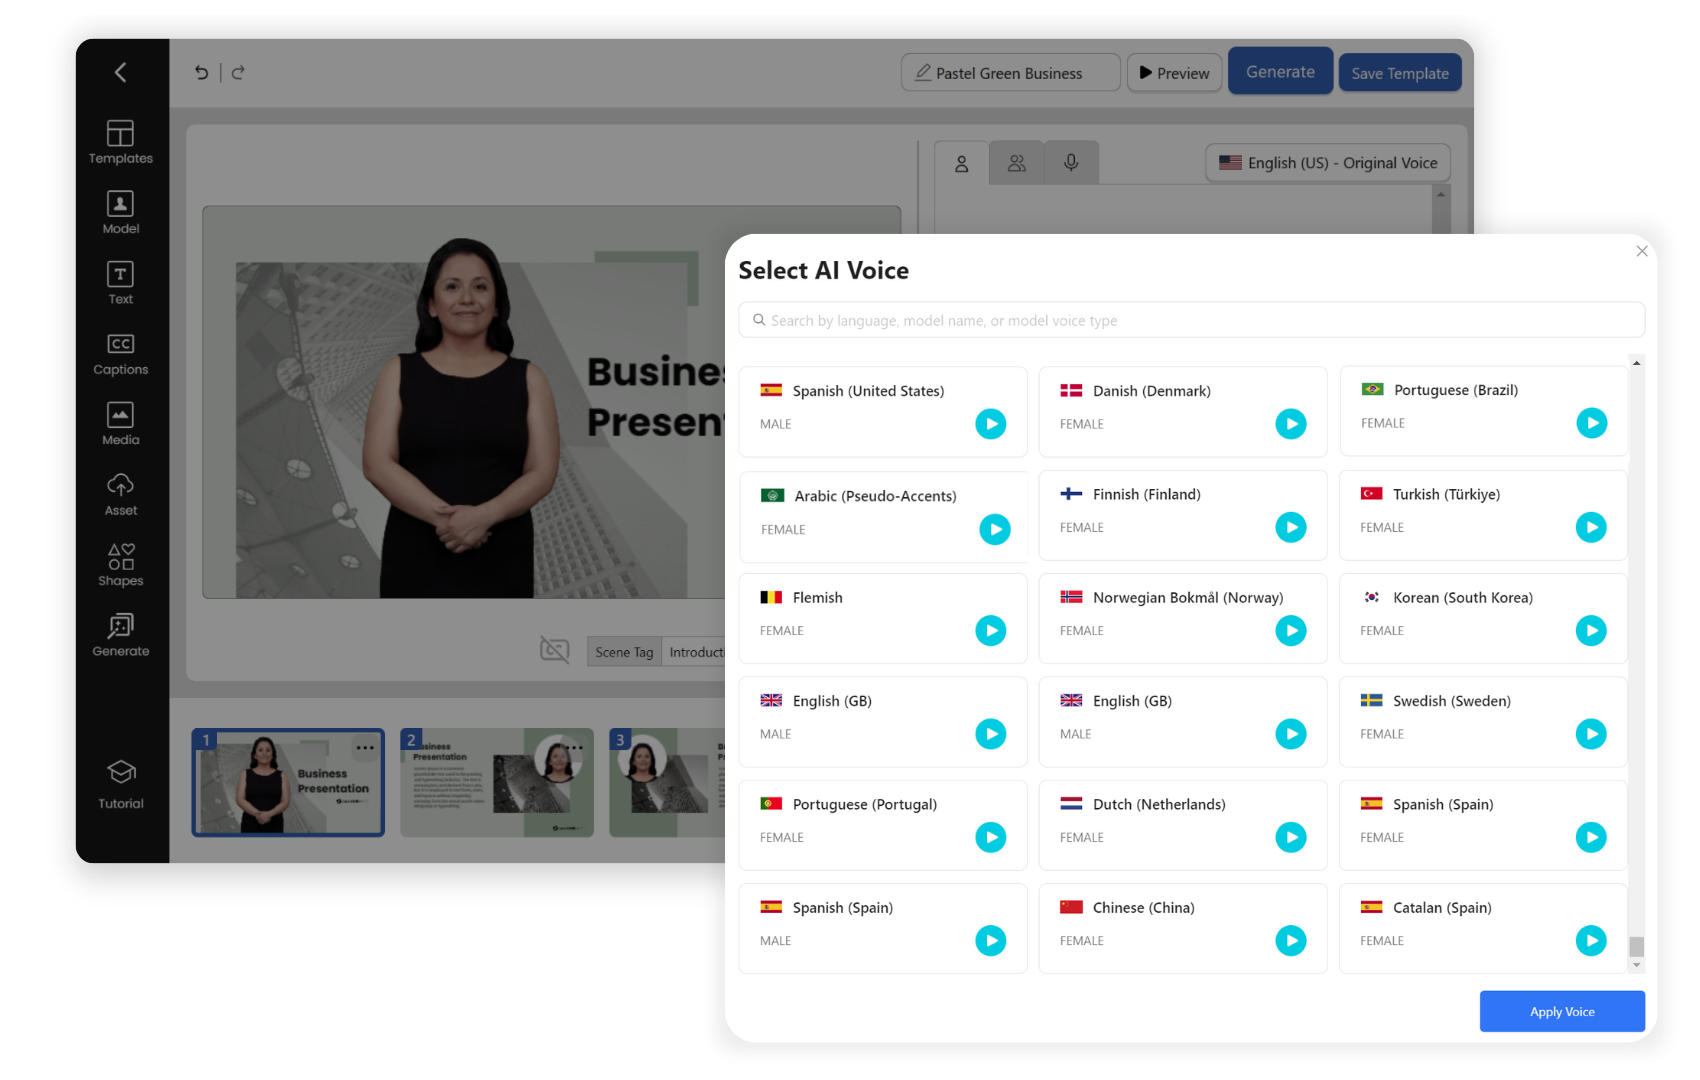Play Norwegian Bokmål voice sample
Screen dimensions: 1700x1080
pyautogui.click(x=1291, y=630)
